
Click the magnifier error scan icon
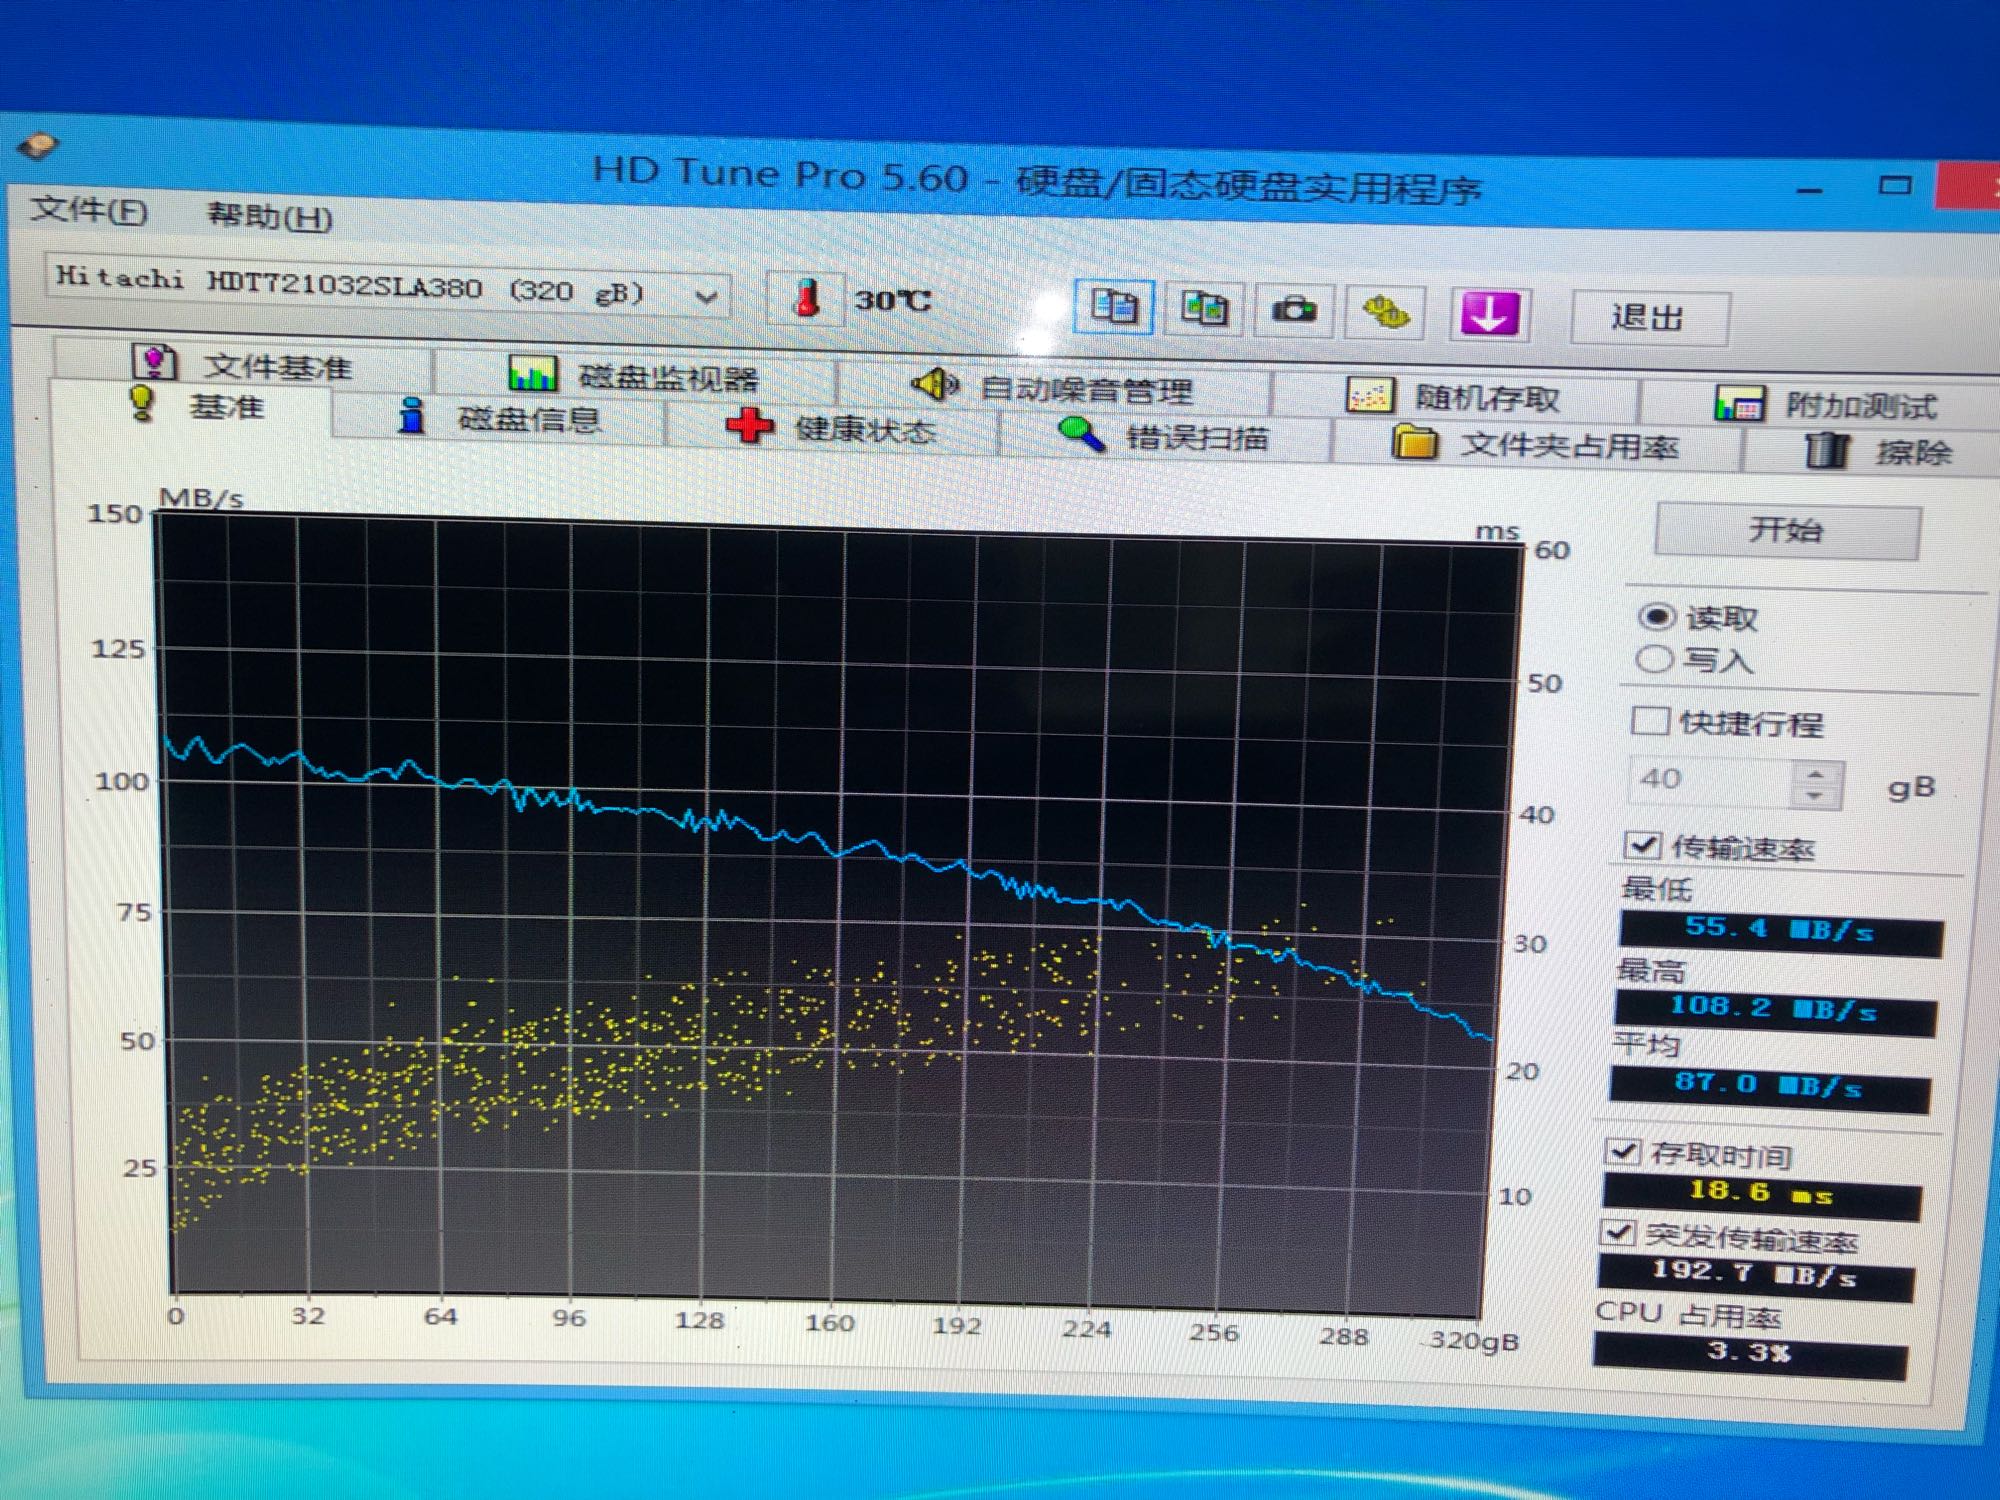[1081, 434]
